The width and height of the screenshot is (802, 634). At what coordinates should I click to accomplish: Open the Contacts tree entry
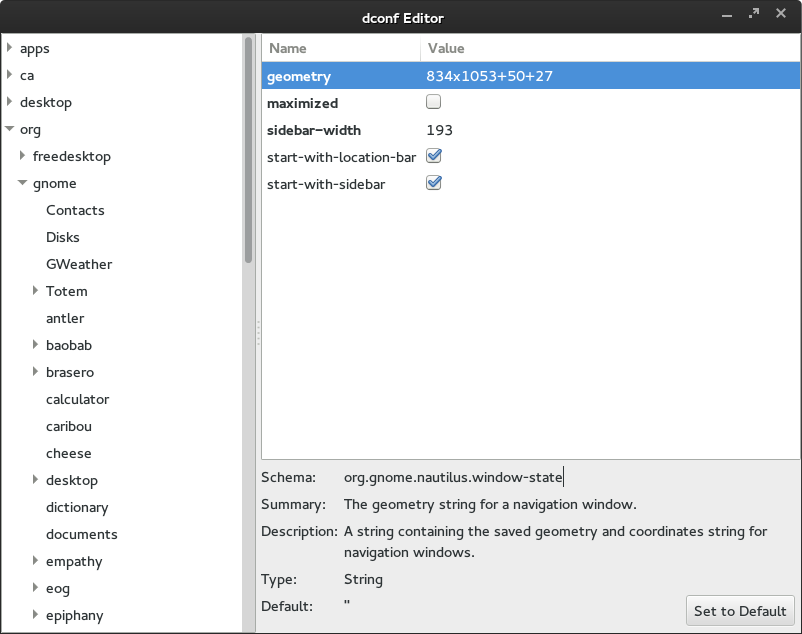pyautogui.click(x=75, y=210)
